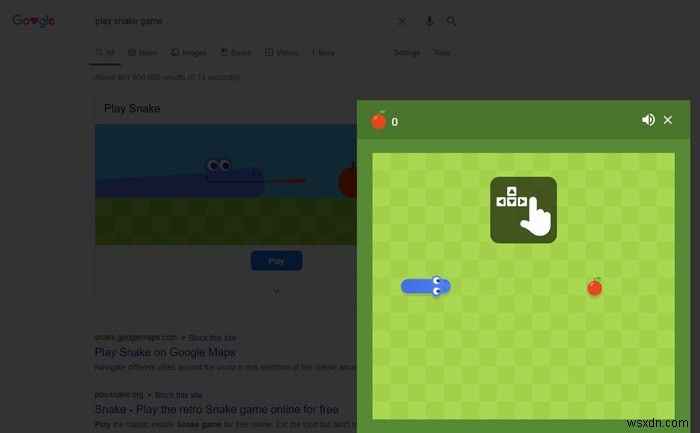Close the Snake game overlay
The height and width of the screenshot is (433, 700).
click(668, 120)
